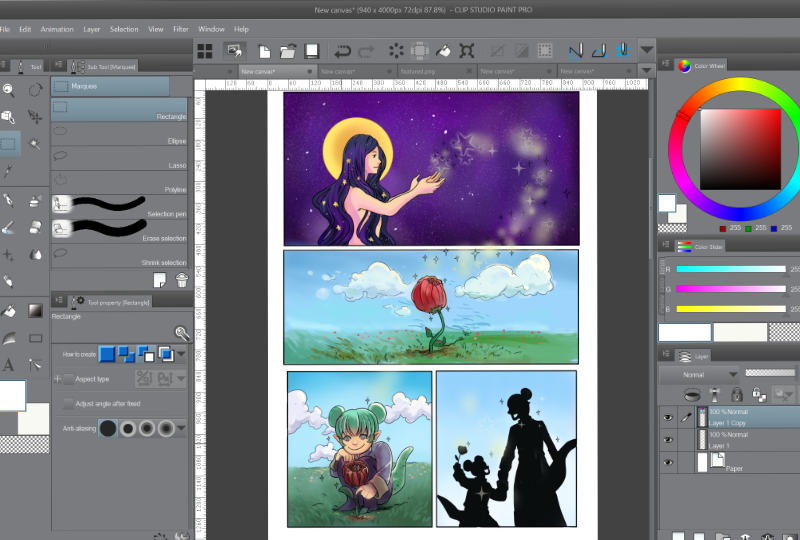
Task: Select the Operation object tool
Action: [8, 117]
